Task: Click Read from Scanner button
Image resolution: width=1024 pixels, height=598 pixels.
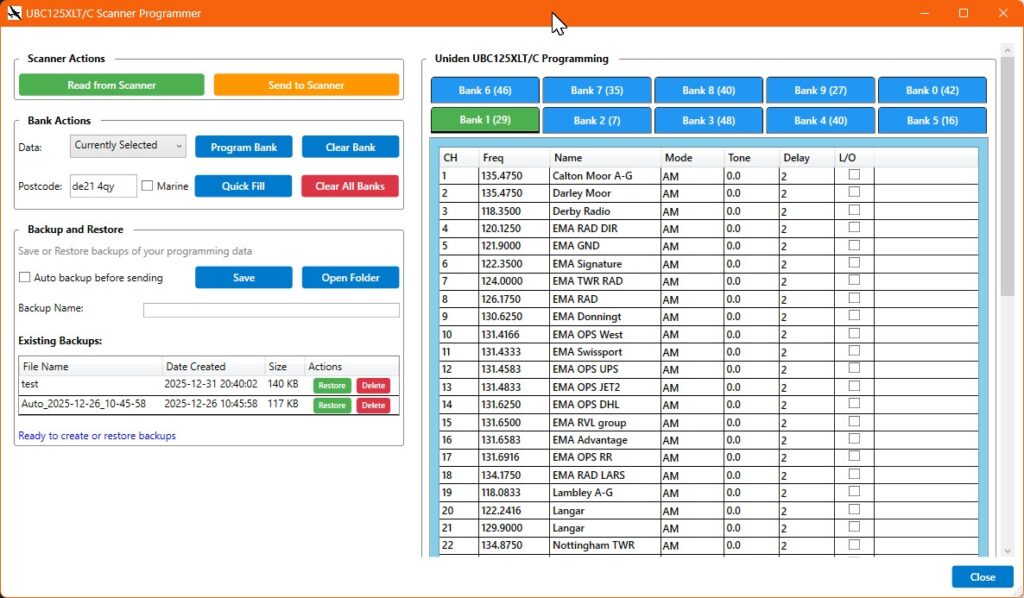Action: tap(112, 85)
